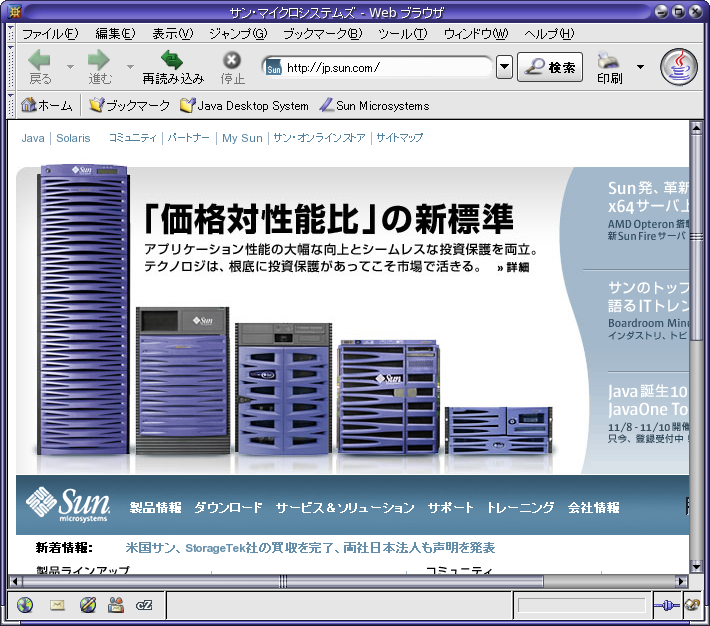
Task: Click the Forward (進む) arrow icon
Action: 99,60
